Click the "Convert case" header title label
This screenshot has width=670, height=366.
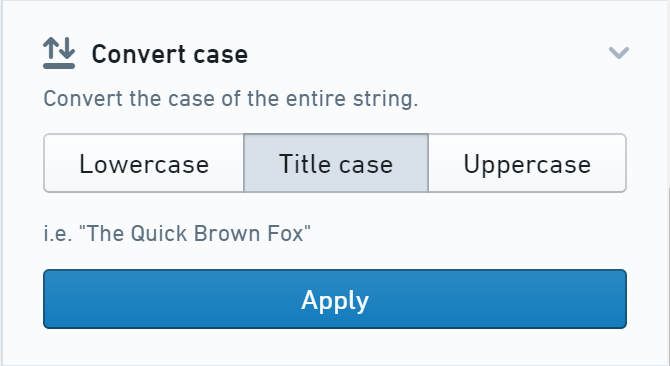click(x=170, y=54)
